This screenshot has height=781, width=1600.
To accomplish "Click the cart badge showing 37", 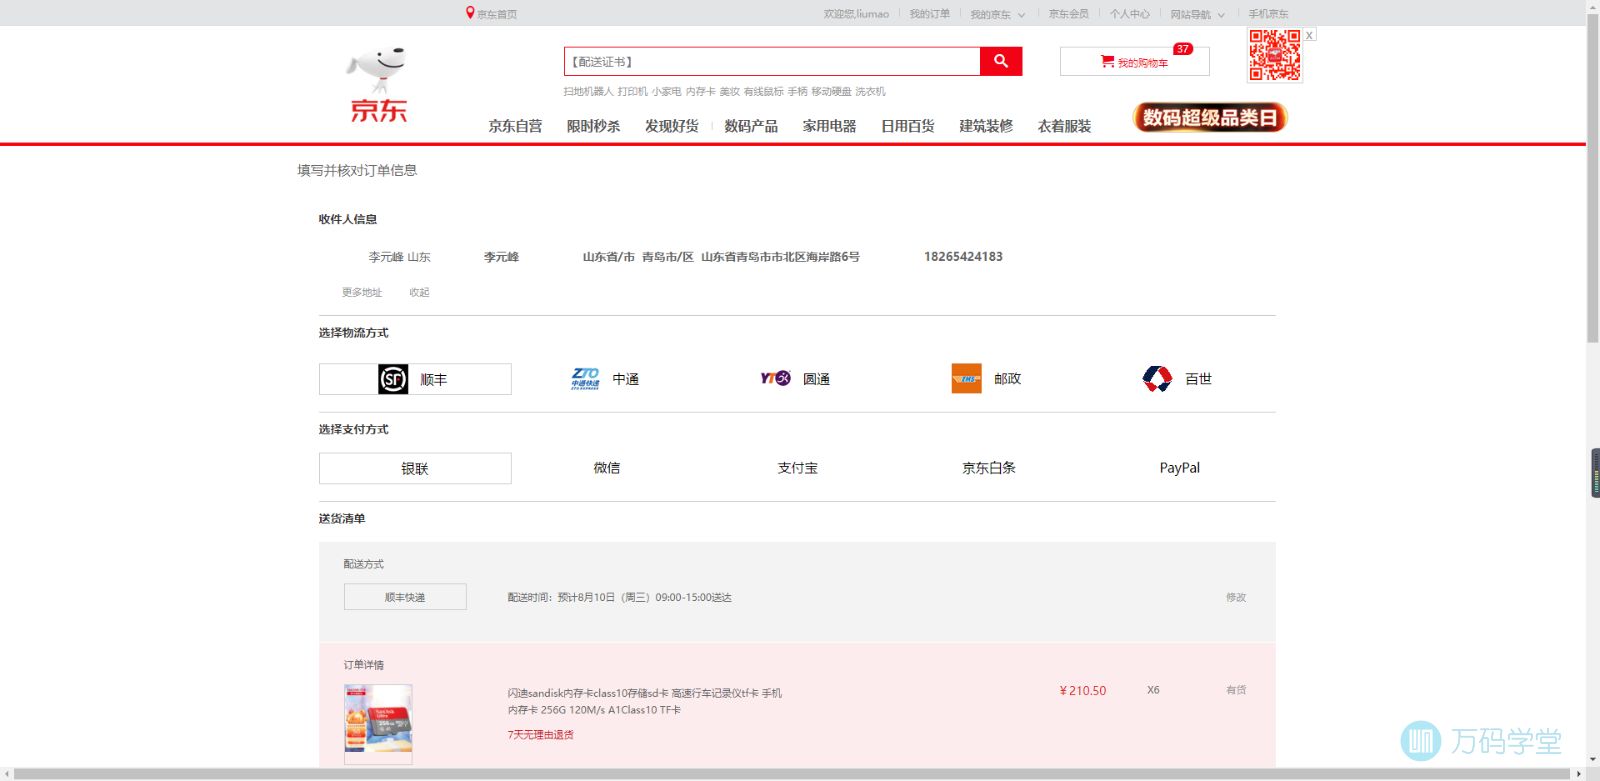I will 1183,49.
